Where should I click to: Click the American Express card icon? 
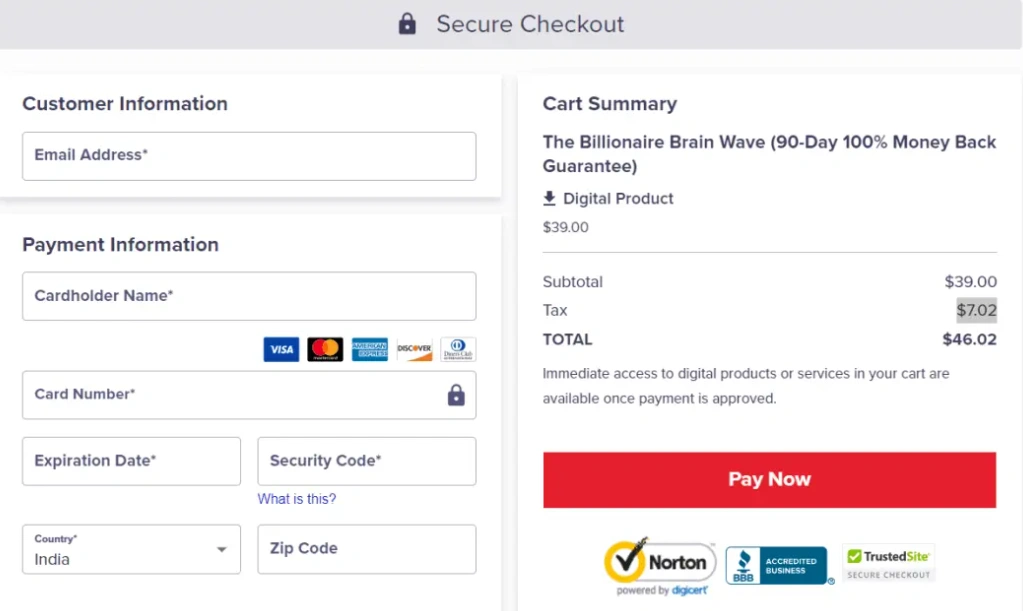[369, 349]
